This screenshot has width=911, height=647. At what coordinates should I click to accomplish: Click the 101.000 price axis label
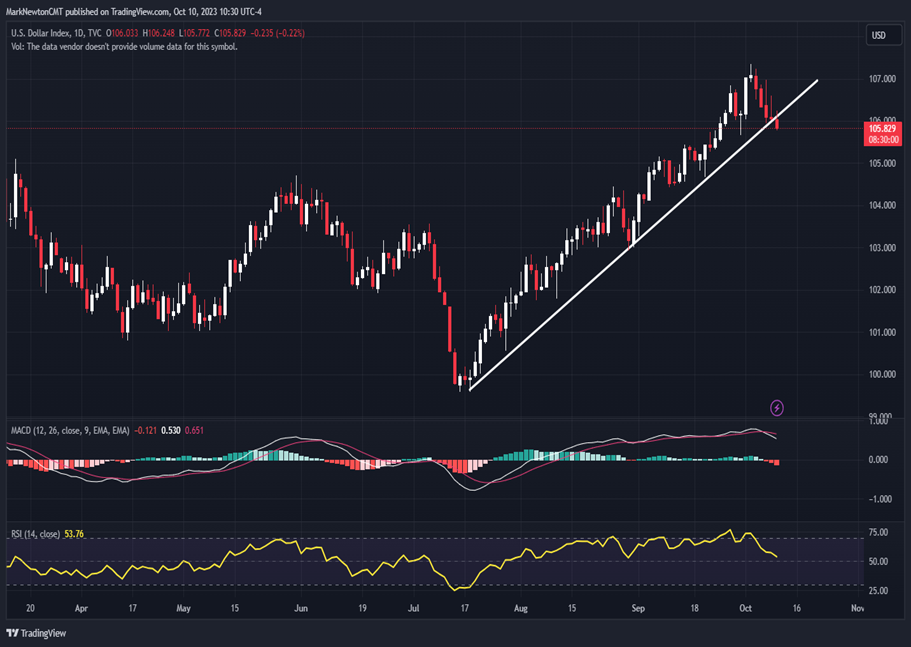tap(882, 332)
